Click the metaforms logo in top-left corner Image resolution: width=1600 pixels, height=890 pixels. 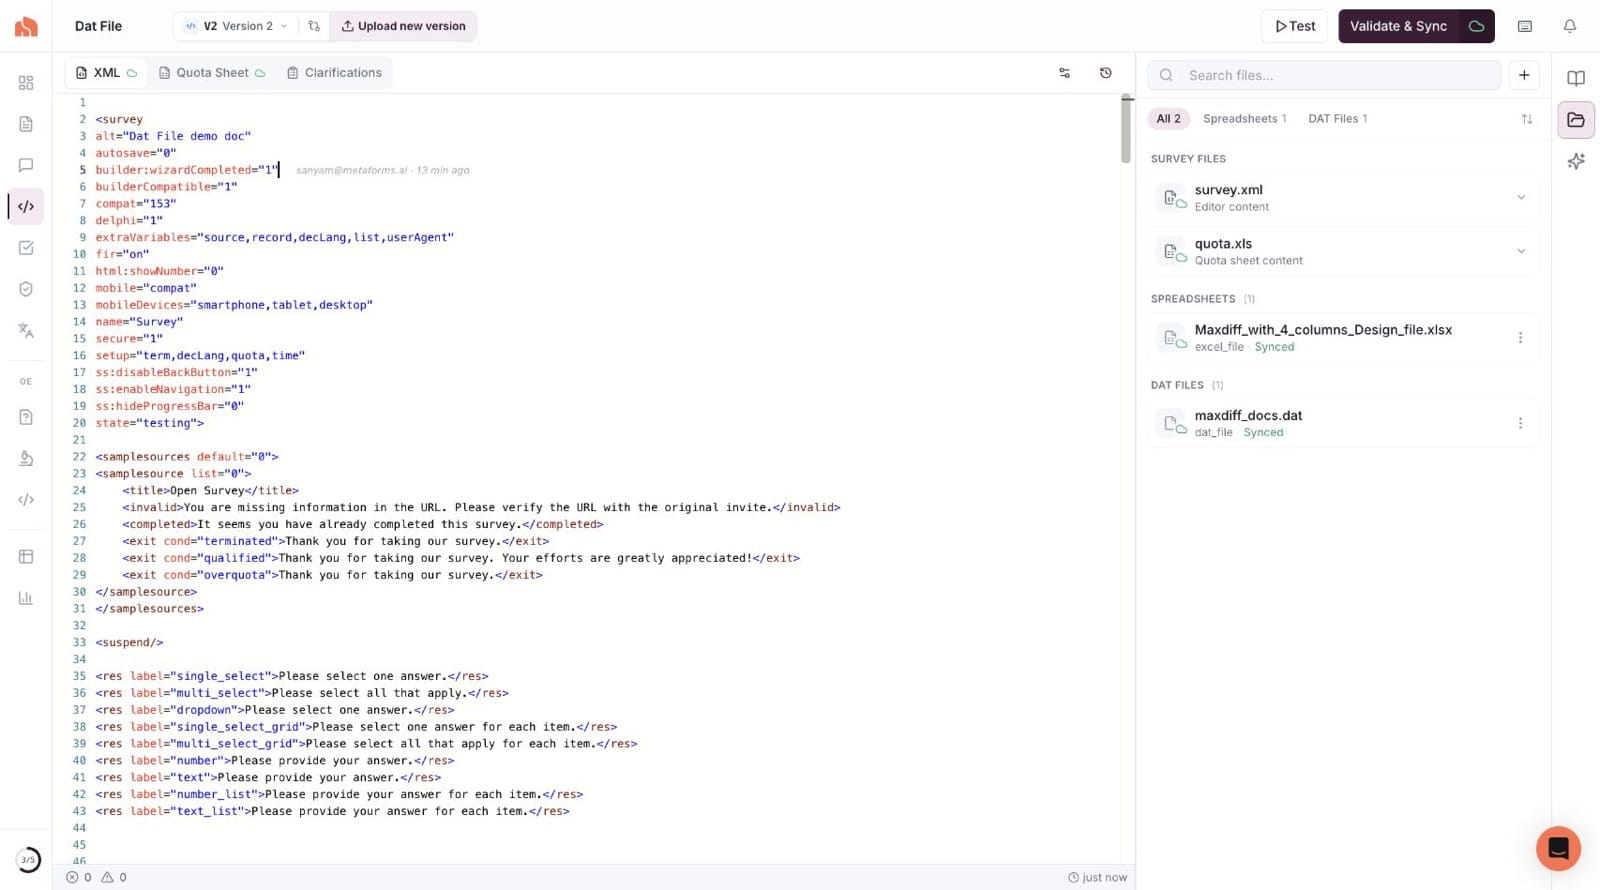point(27,26)
